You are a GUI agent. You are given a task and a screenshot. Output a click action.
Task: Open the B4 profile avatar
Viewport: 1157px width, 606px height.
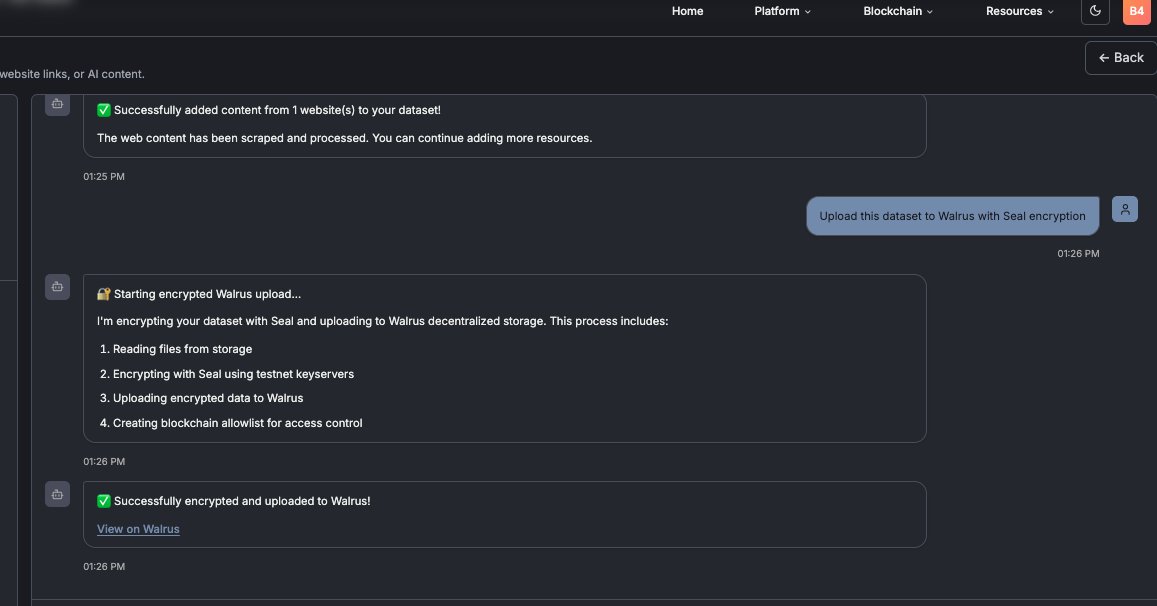[x=1136, y=11]
